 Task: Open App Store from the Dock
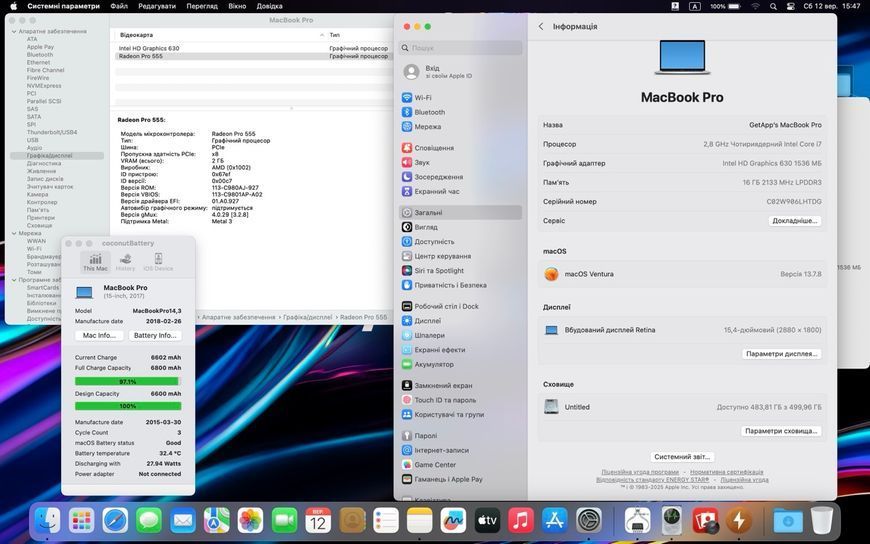[554, 521]
